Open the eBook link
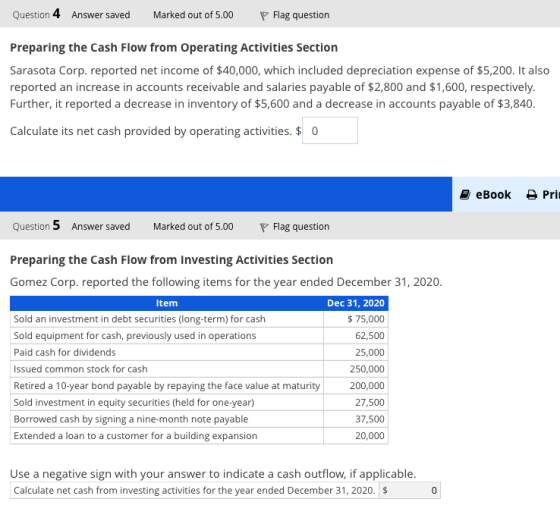The image size is (560, 521). tap(493, 195)
